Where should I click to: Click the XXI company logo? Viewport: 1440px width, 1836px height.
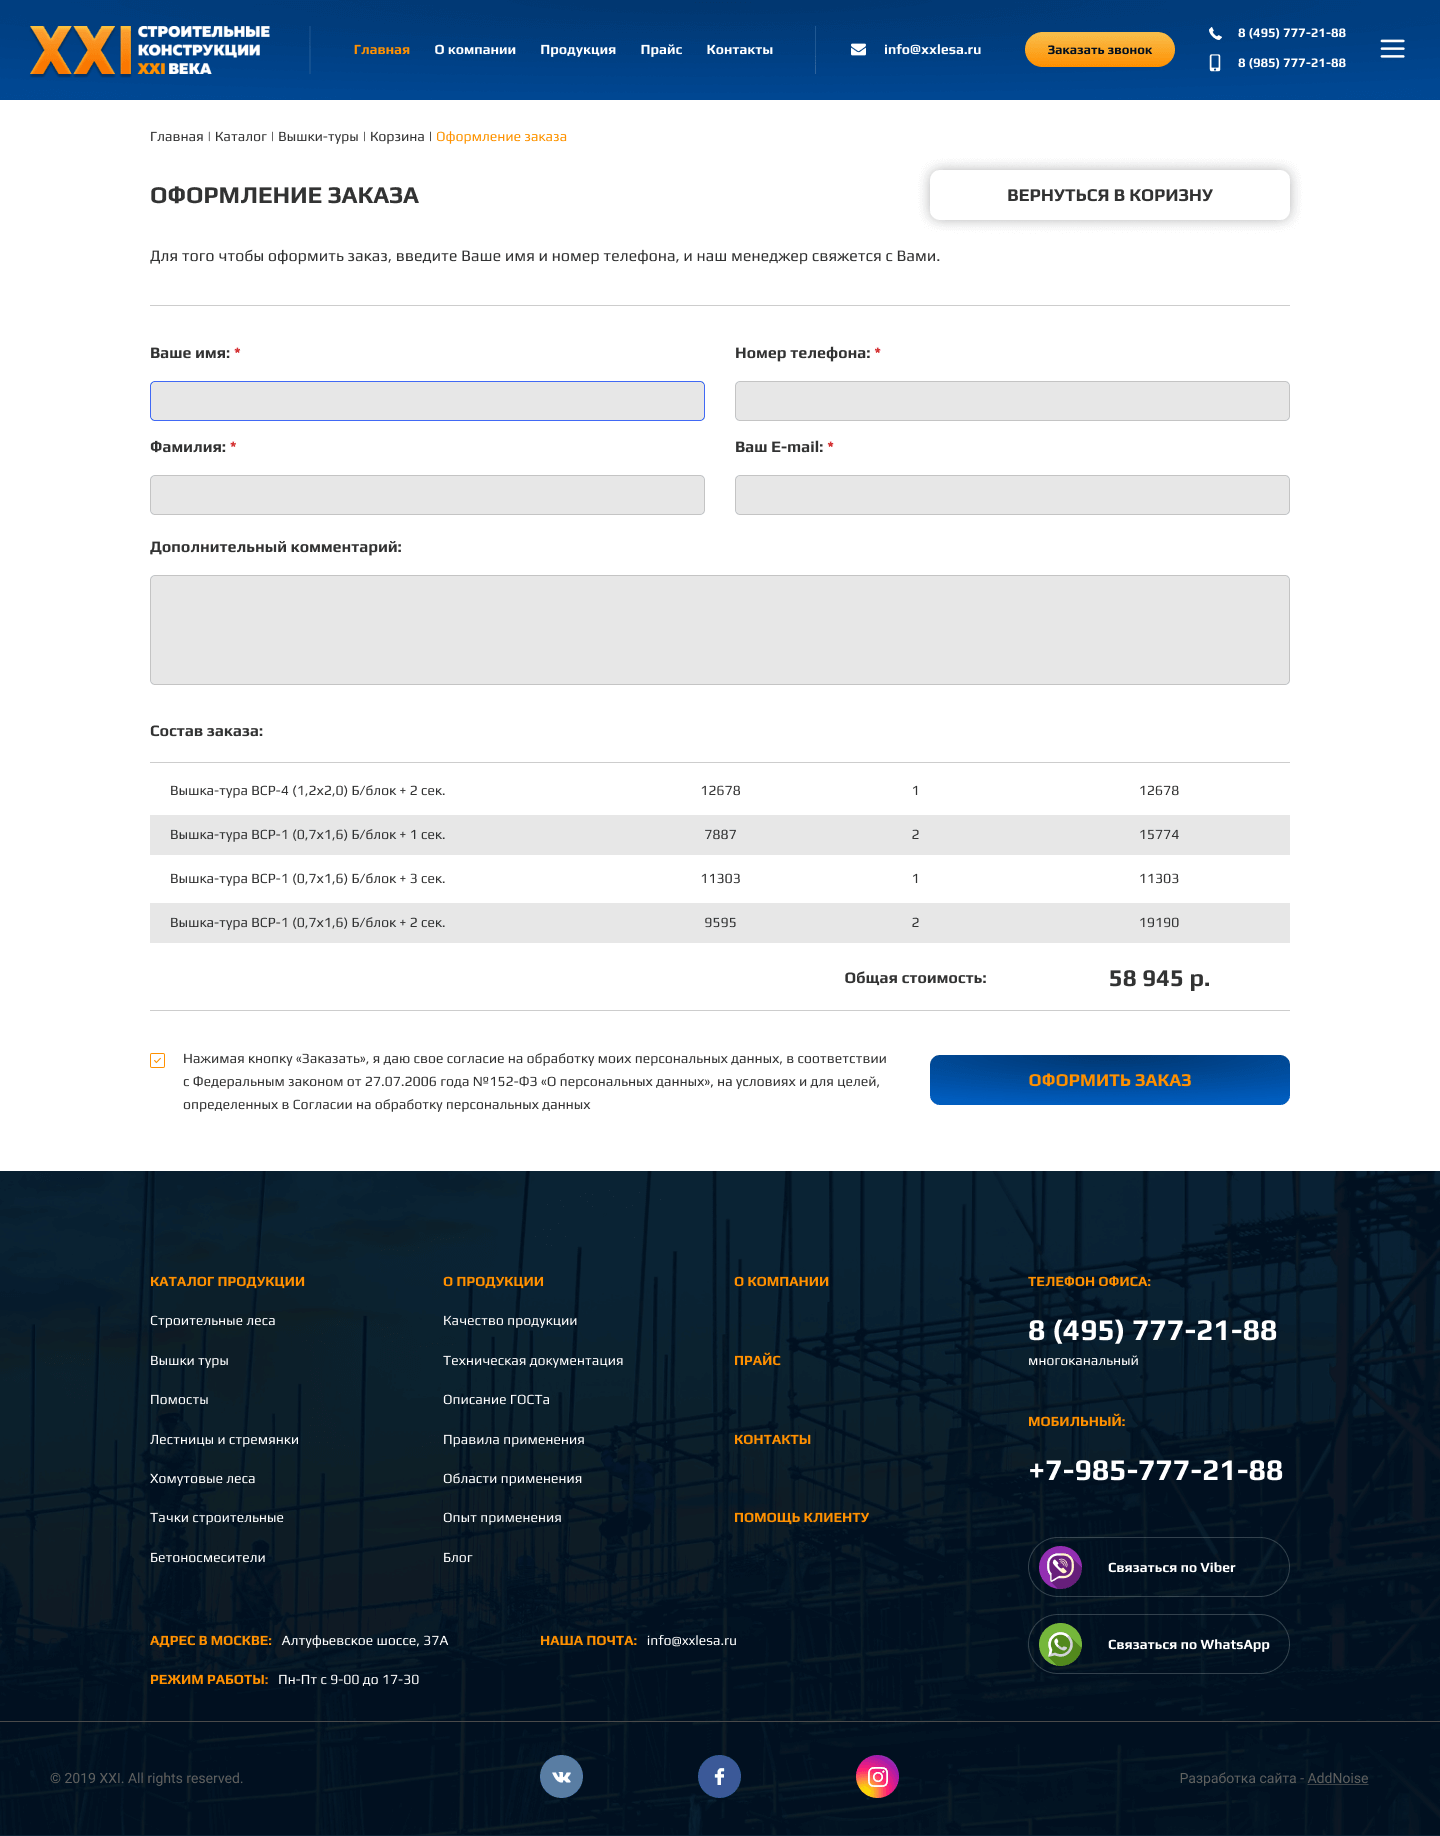pyautogui.click(x=150, y=50)
